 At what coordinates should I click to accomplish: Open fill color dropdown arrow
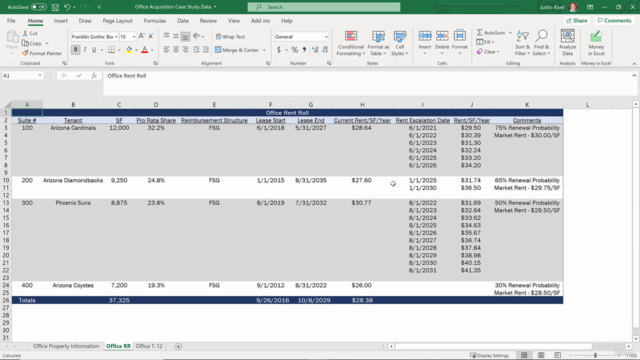(x=136, y=50)
